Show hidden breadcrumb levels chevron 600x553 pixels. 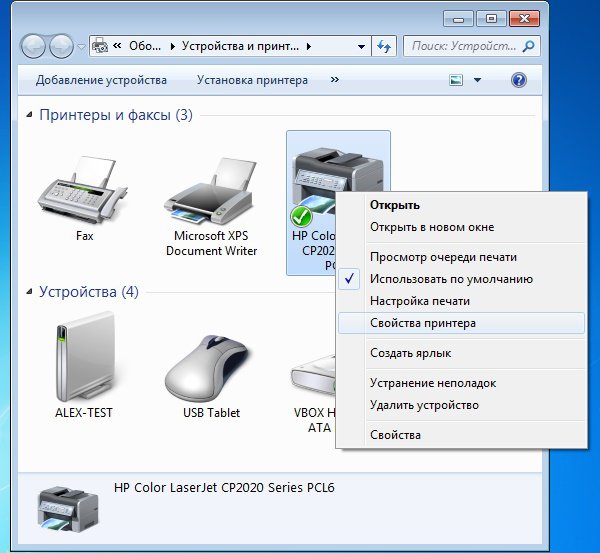[x=117, y=46]
